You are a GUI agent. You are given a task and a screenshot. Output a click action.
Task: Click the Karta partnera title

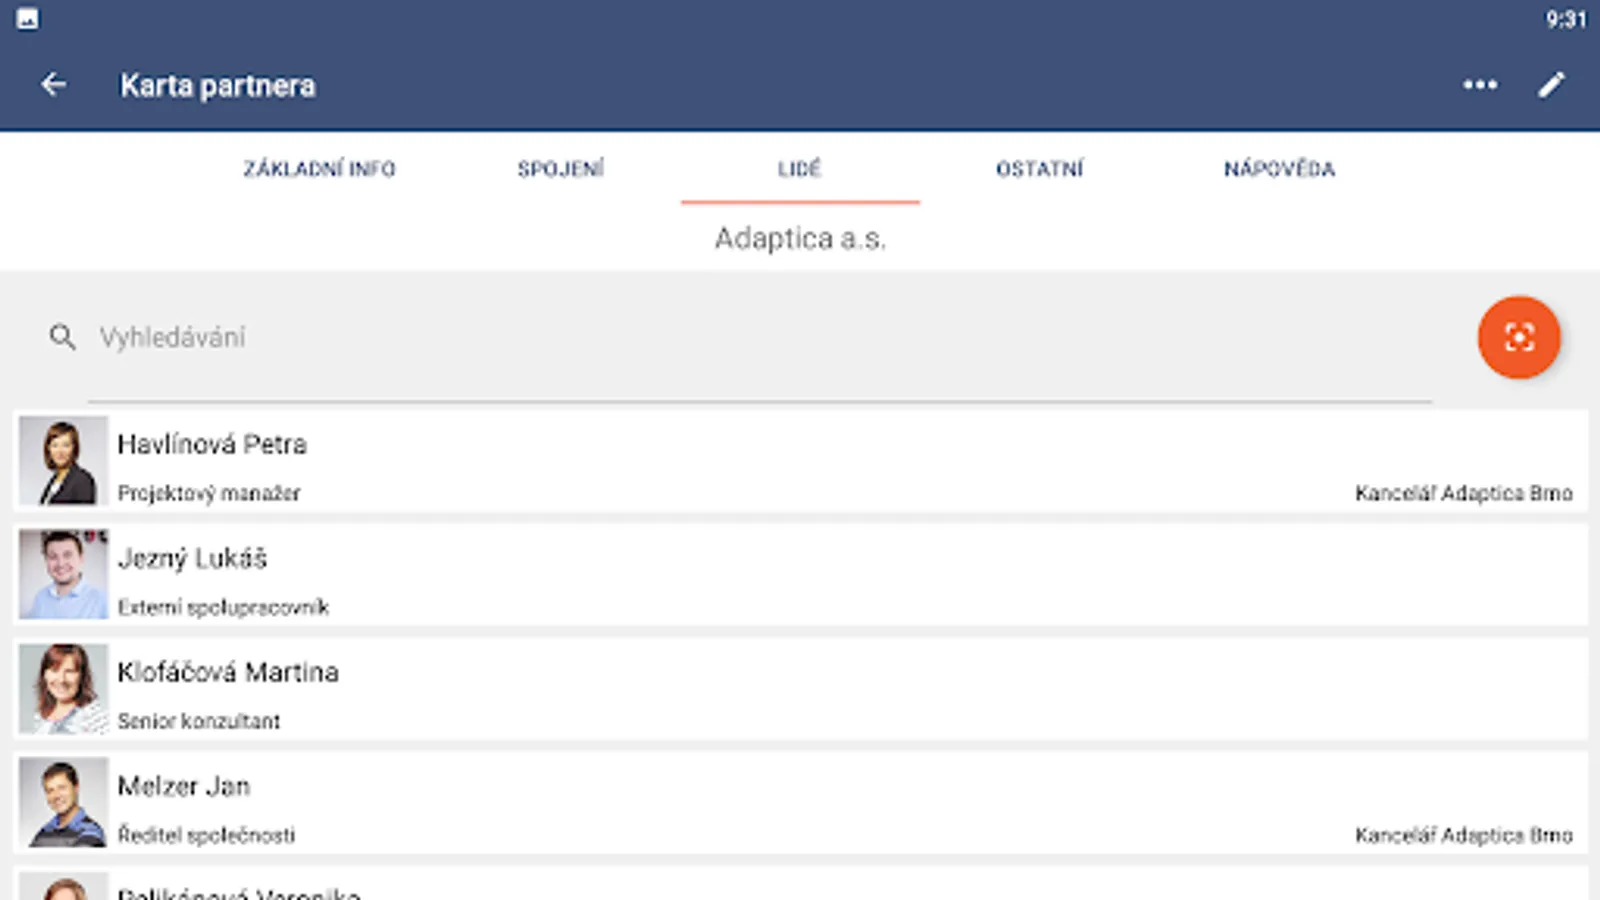click(218, 85)
